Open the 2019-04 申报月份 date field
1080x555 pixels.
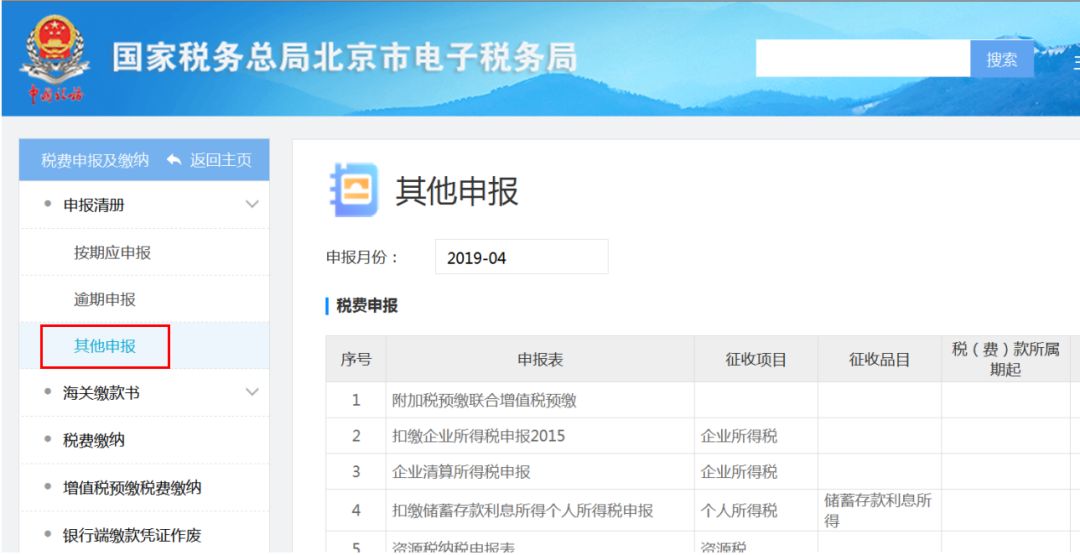tap(521, 258)
